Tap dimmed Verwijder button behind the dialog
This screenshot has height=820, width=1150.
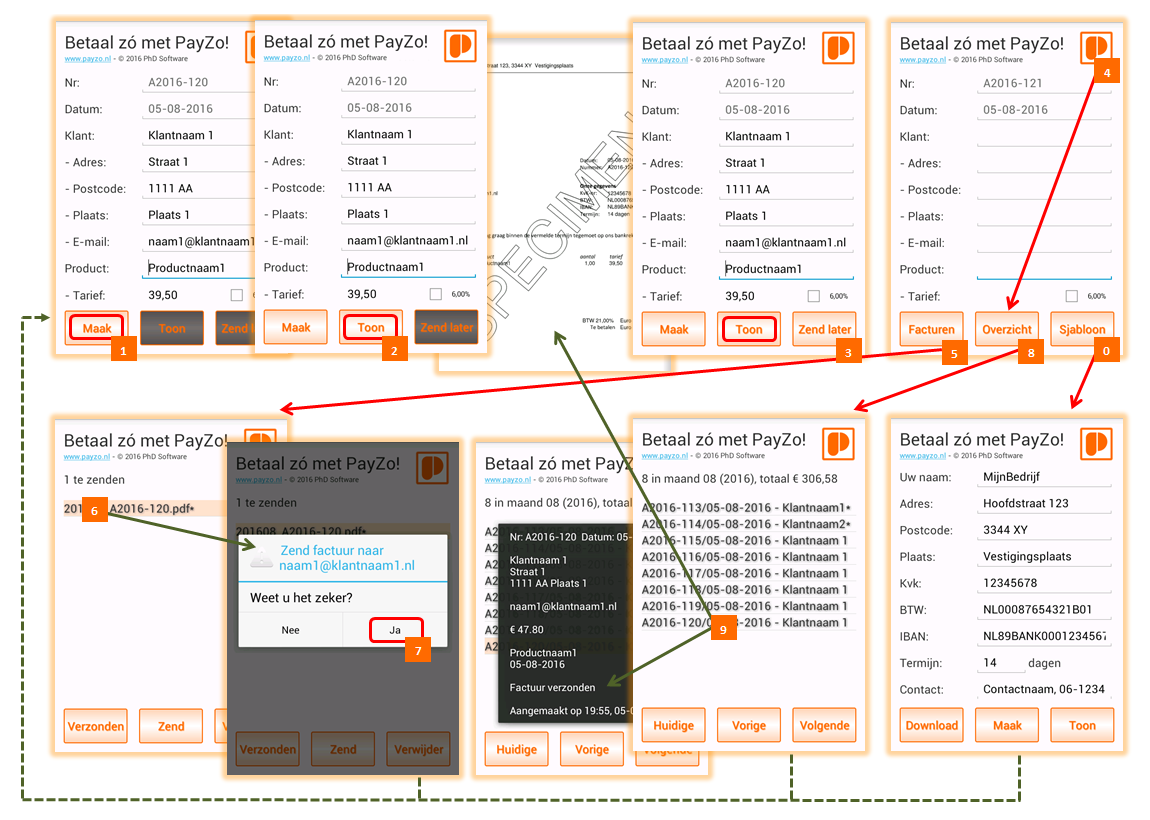coord(418,749)
